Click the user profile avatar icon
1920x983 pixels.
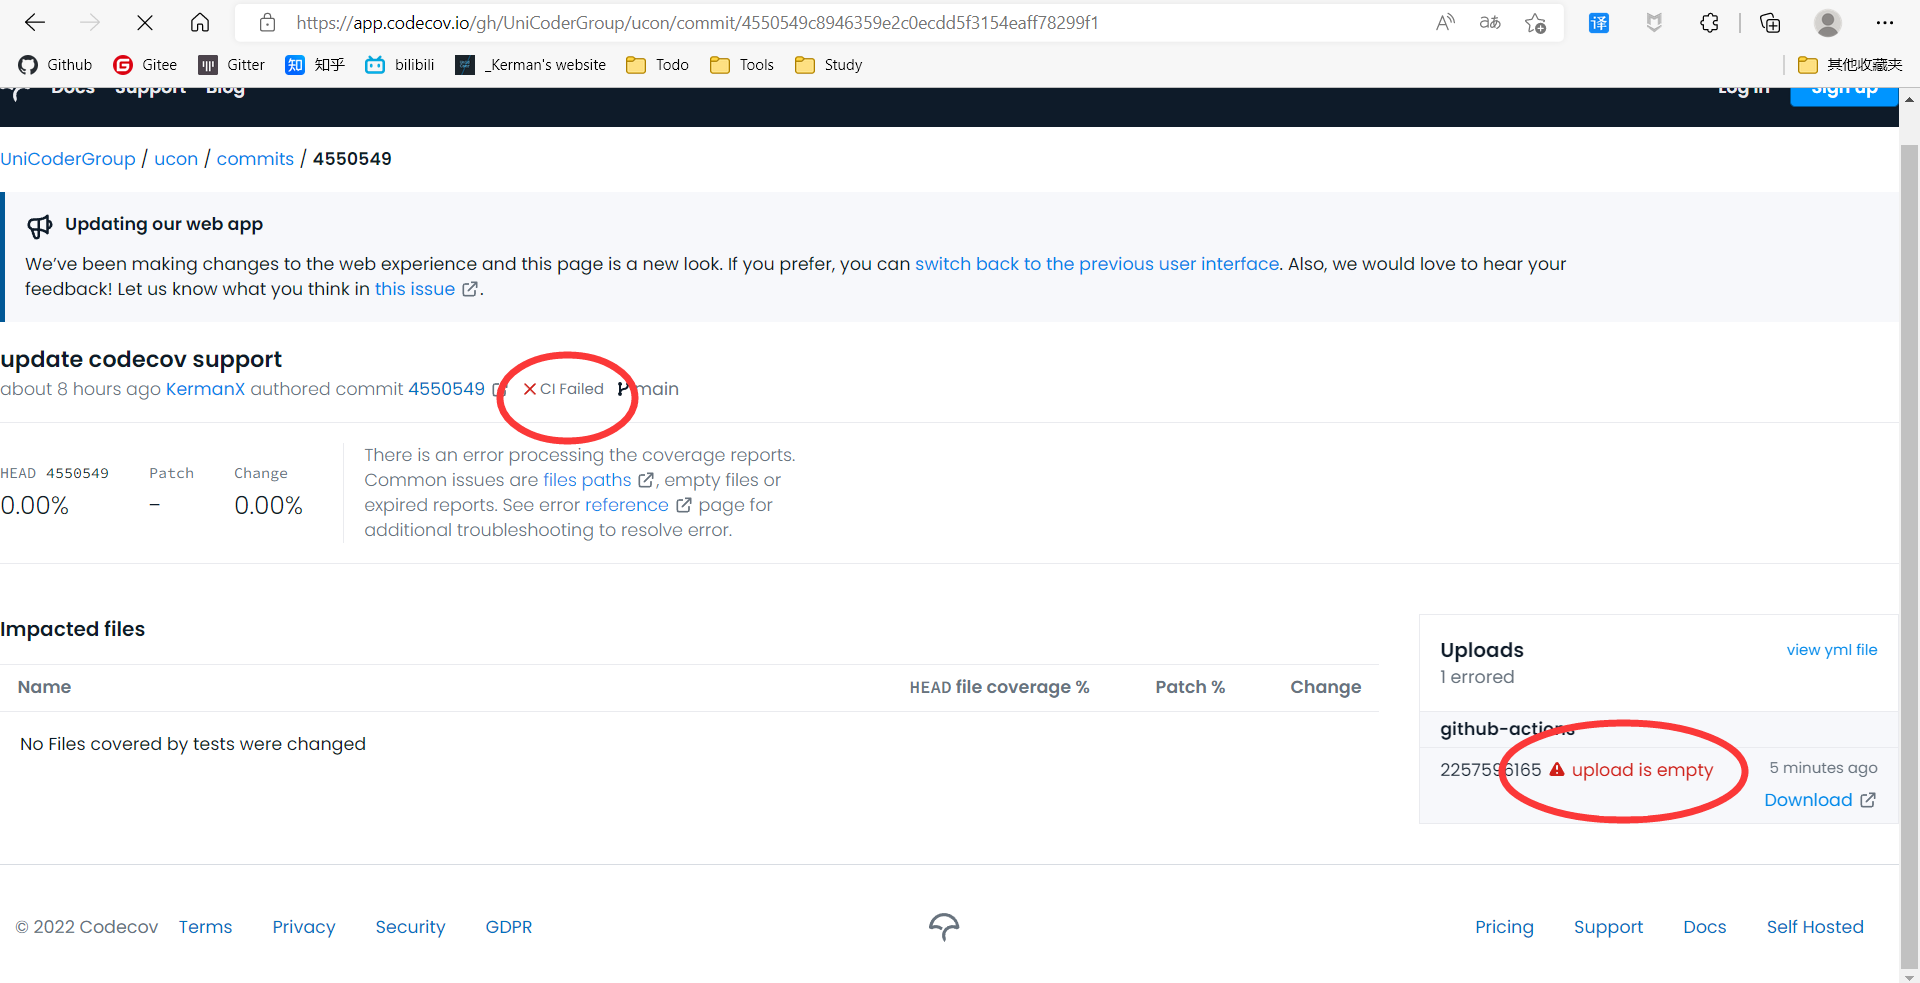(x=1828, y=22)
